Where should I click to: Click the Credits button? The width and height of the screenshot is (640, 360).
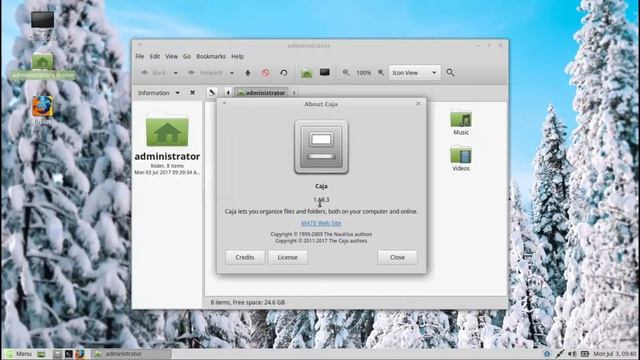[x=245, y=258]
